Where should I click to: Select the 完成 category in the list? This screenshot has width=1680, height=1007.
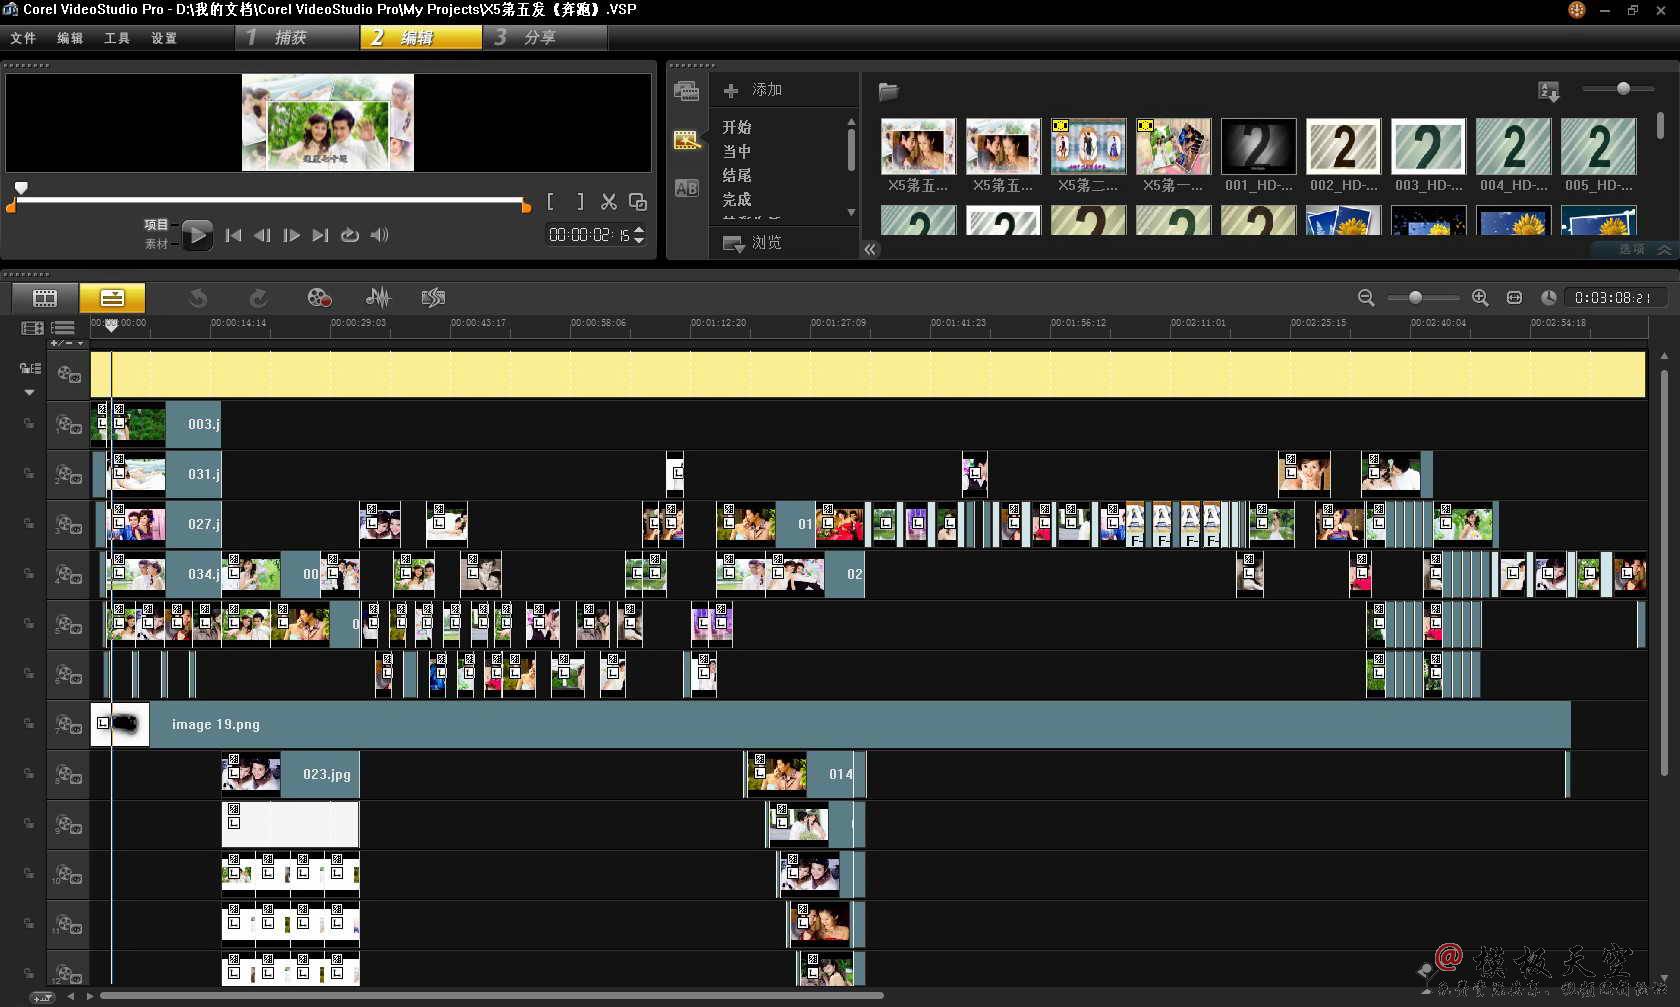737,199
